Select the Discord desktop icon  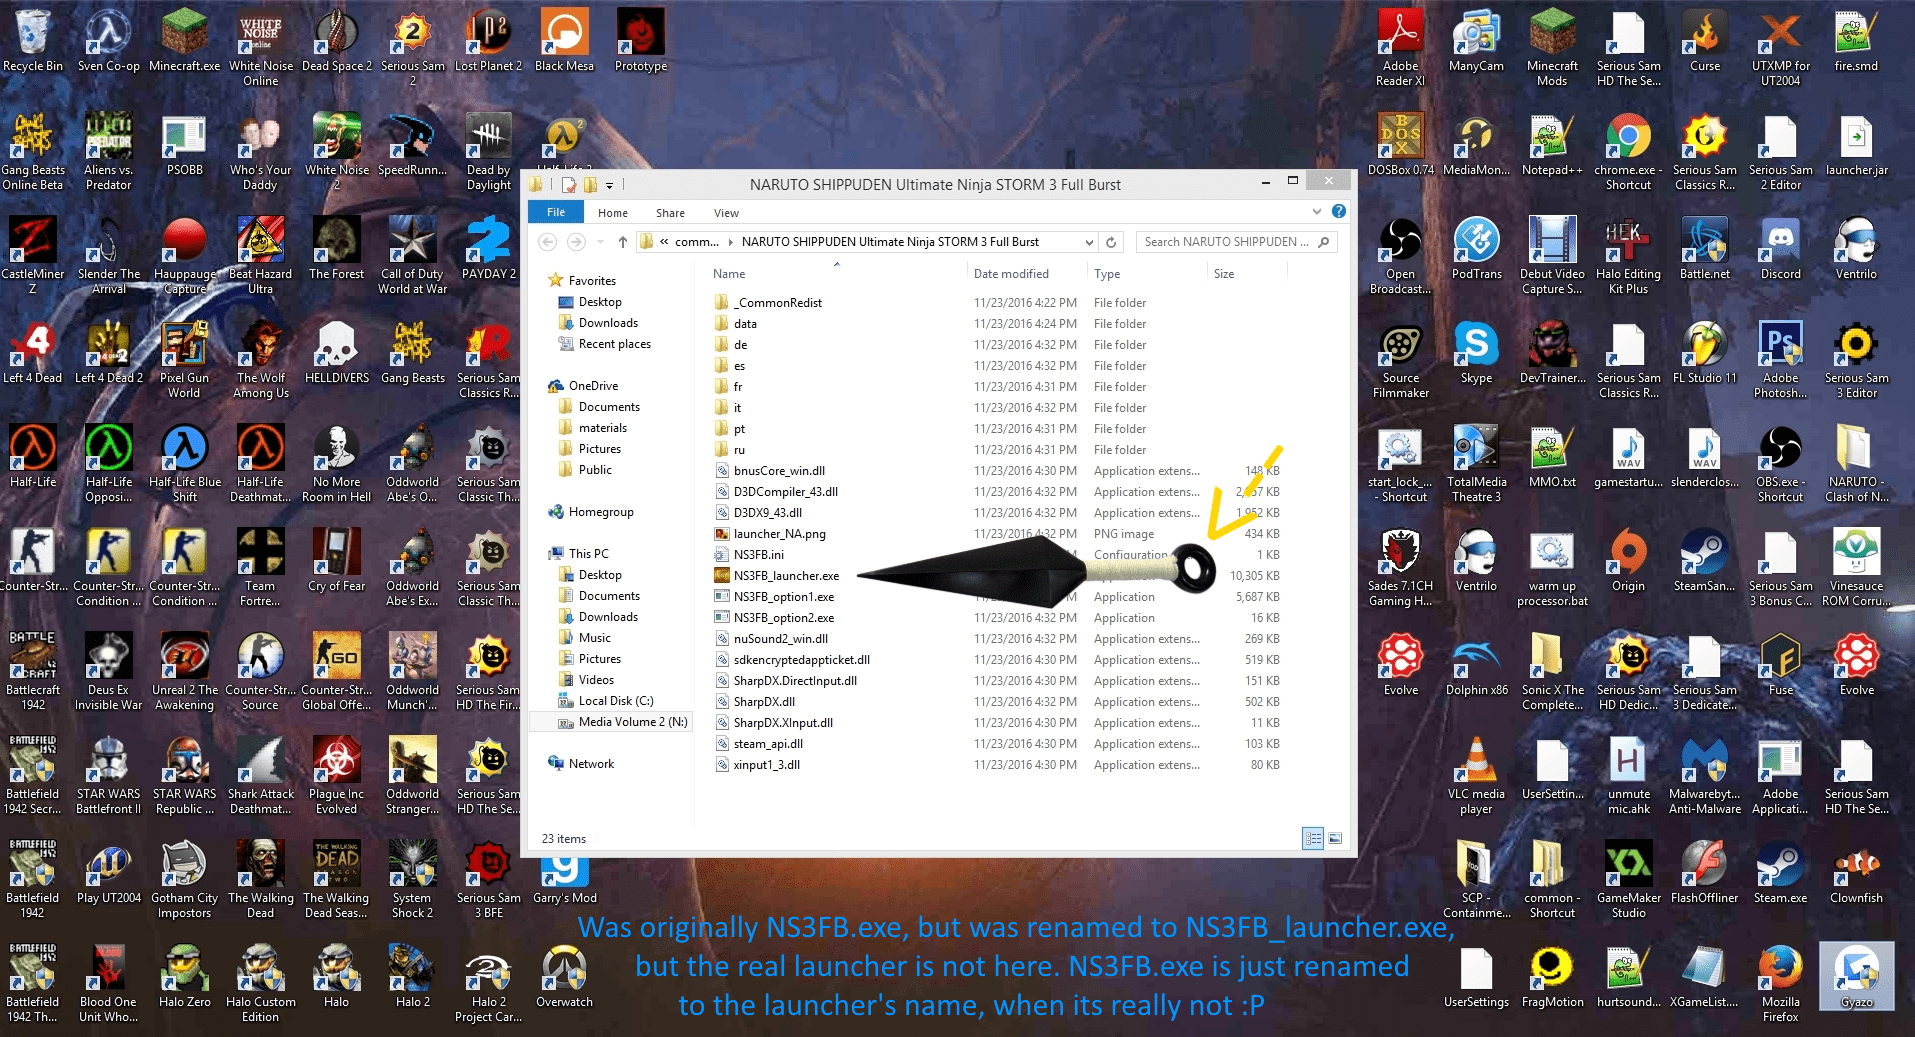pyautogui.click(x=1780, y=248)
